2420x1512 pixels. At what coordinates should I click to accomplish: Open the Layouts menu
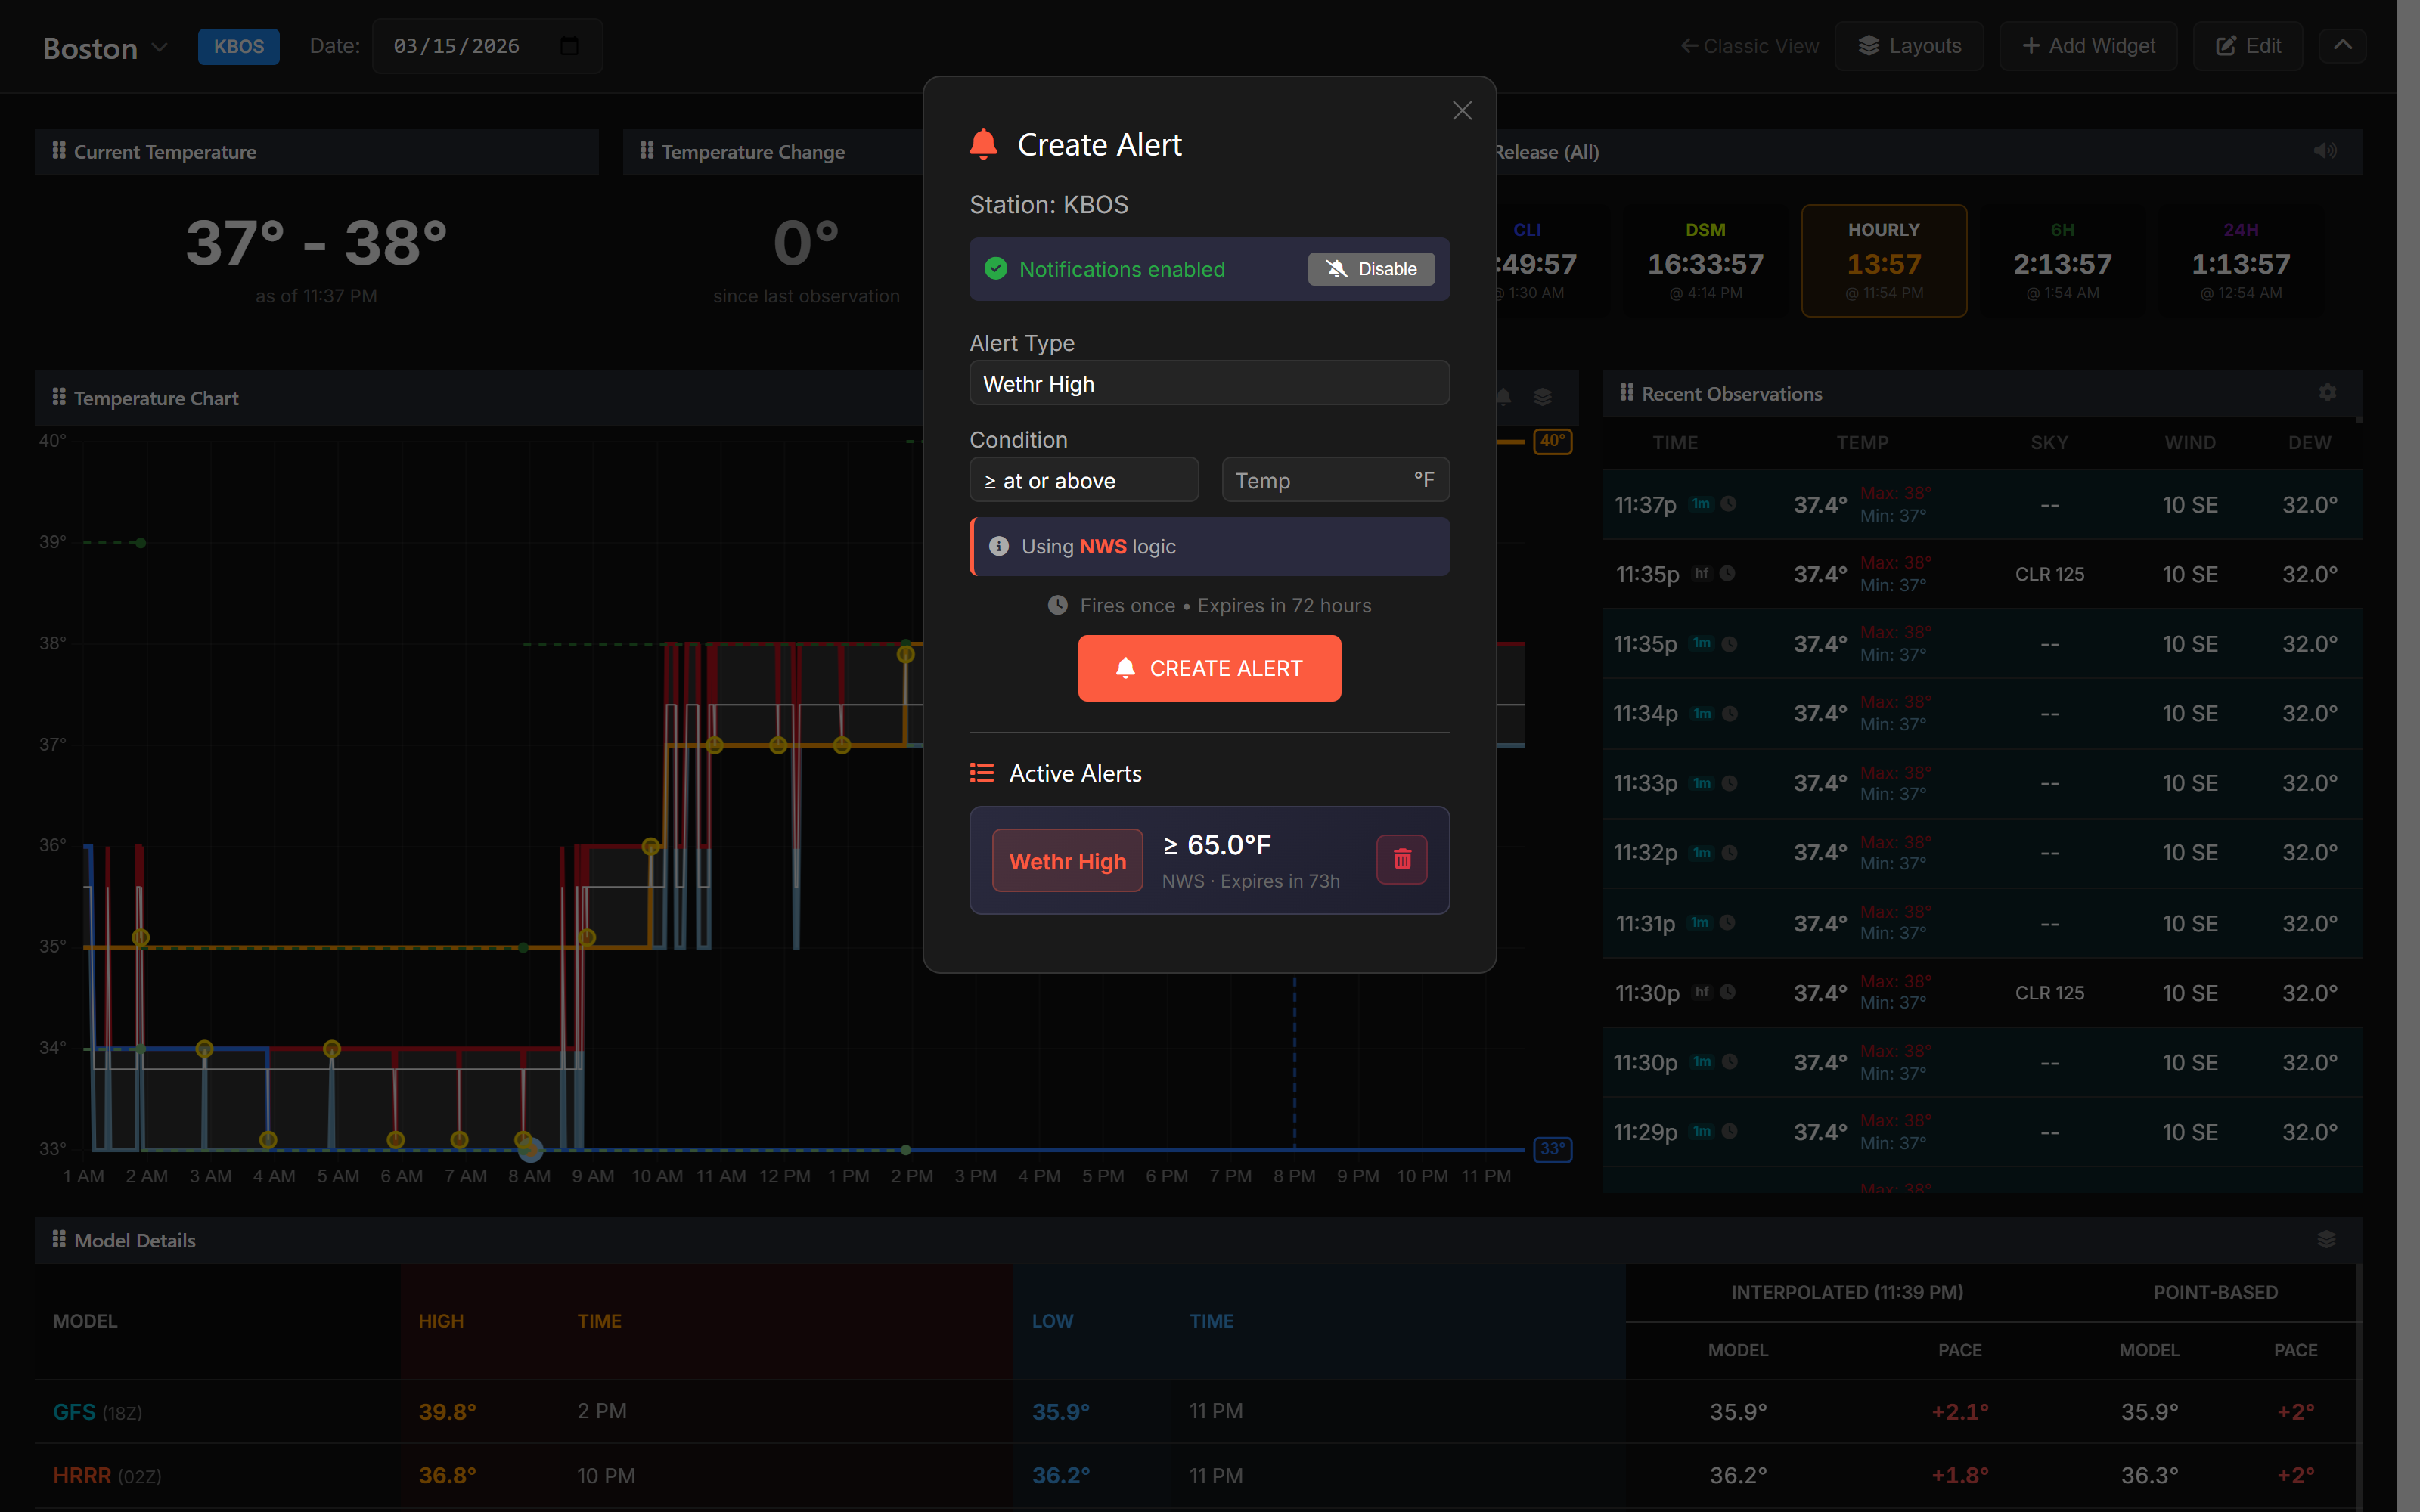tap(1909, 46)
